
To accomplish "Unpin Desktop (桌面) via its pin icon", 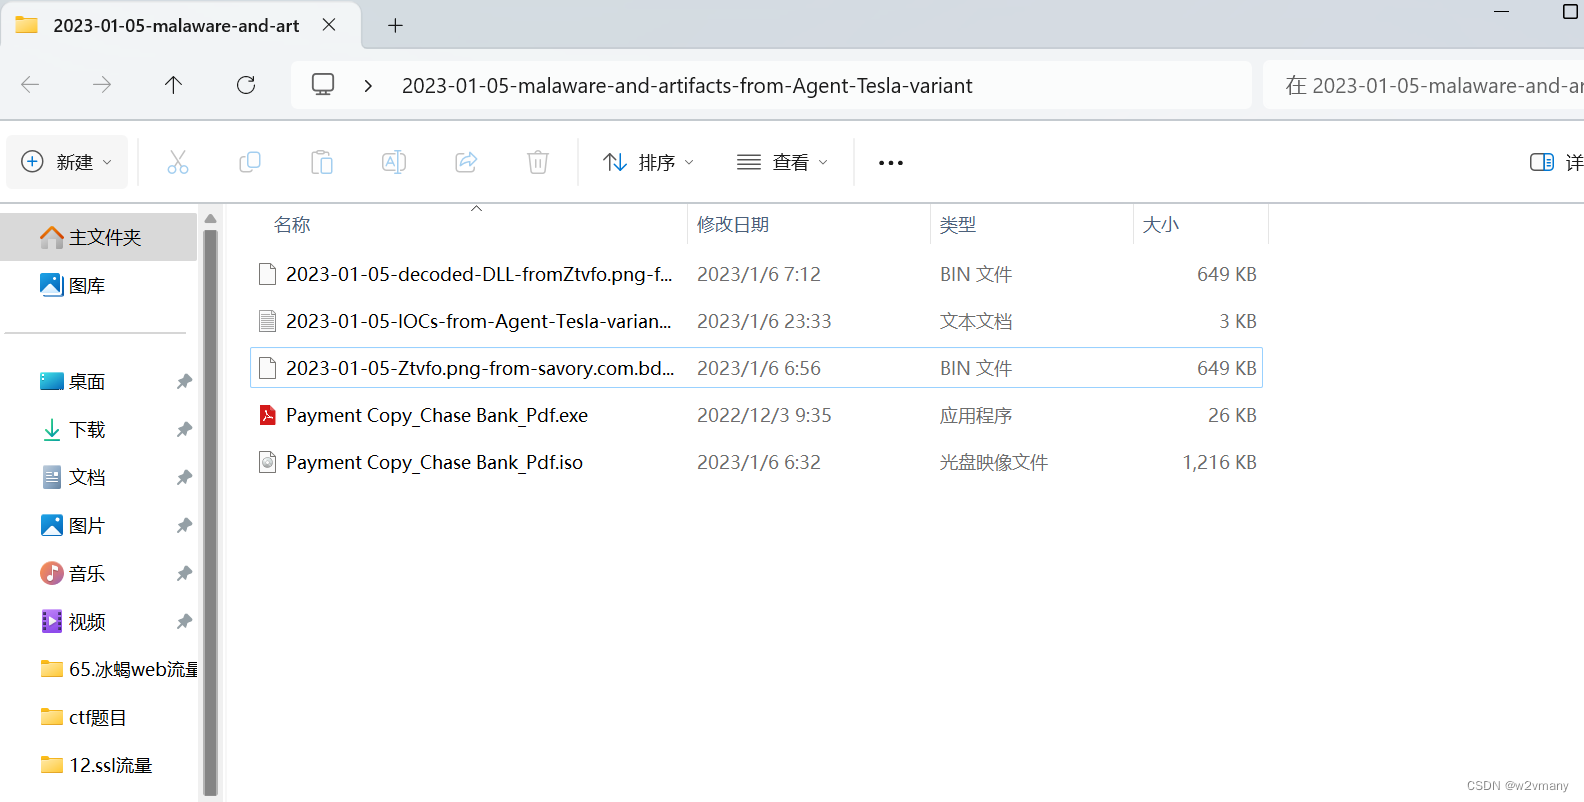I will 184,381.
